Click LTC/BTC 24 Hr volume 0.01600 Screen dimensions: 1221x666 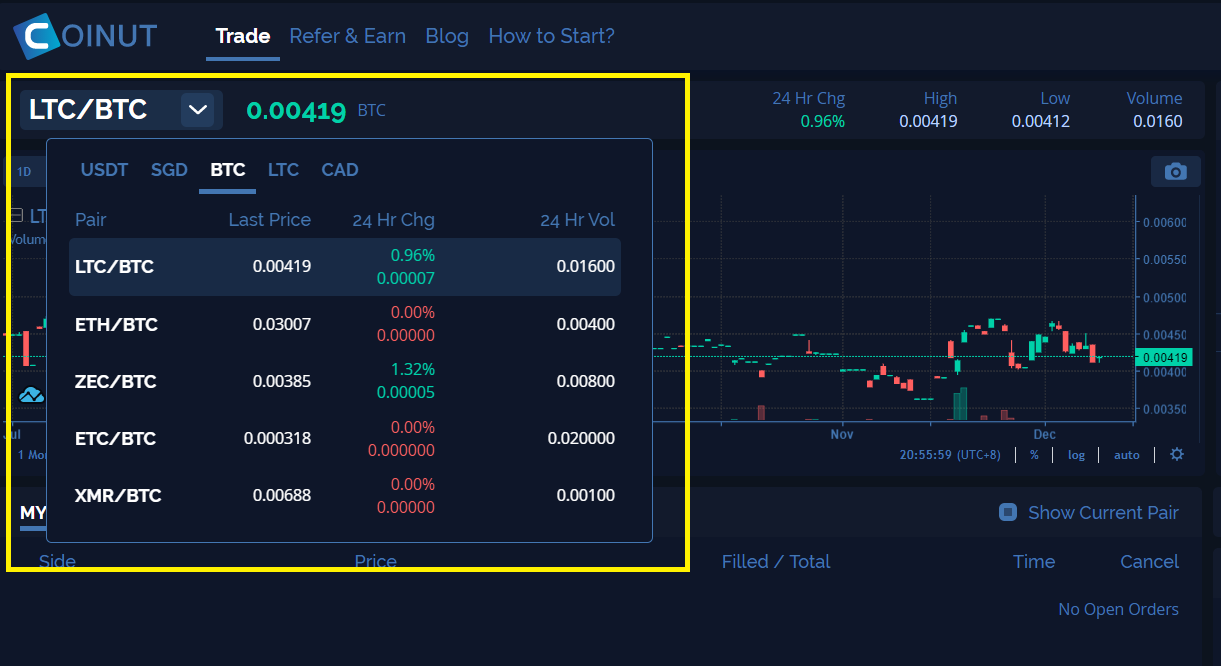pyautogui.click(x=586, y=267)
